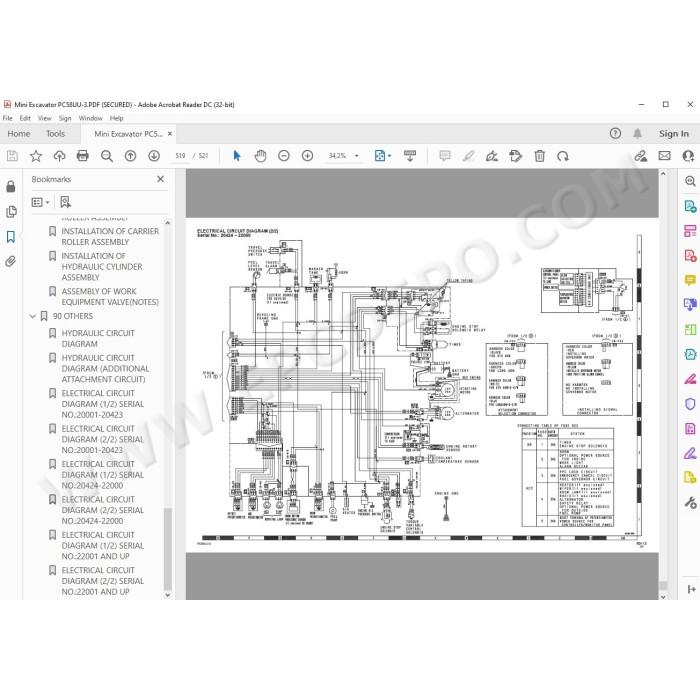Open bookmark options dropdown

pos(40,202)
